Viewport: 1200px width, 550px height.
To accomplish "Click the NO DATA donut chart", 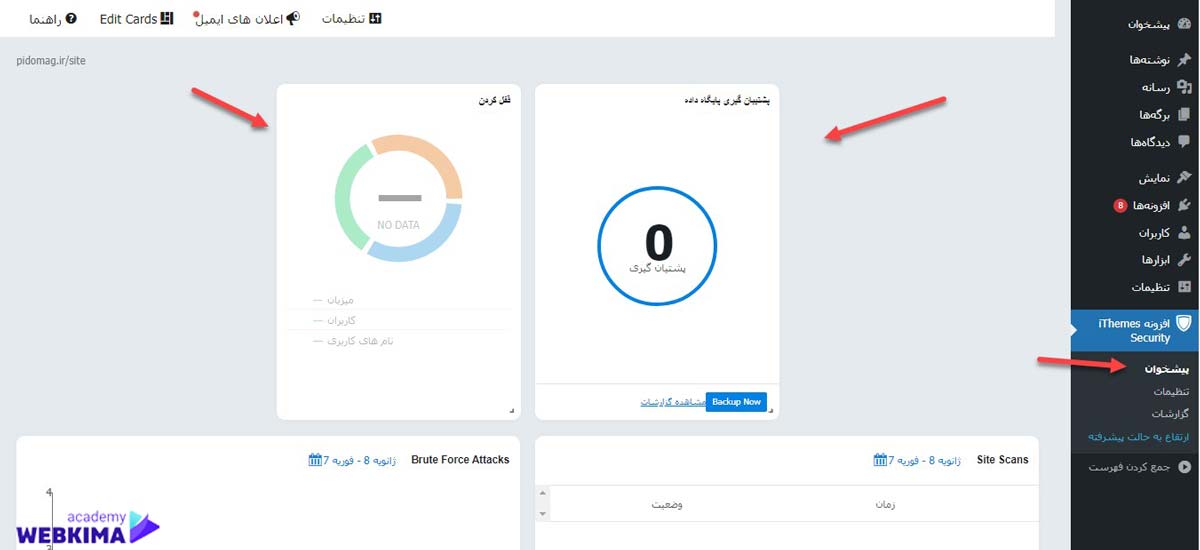I will (x=398, y=198).
